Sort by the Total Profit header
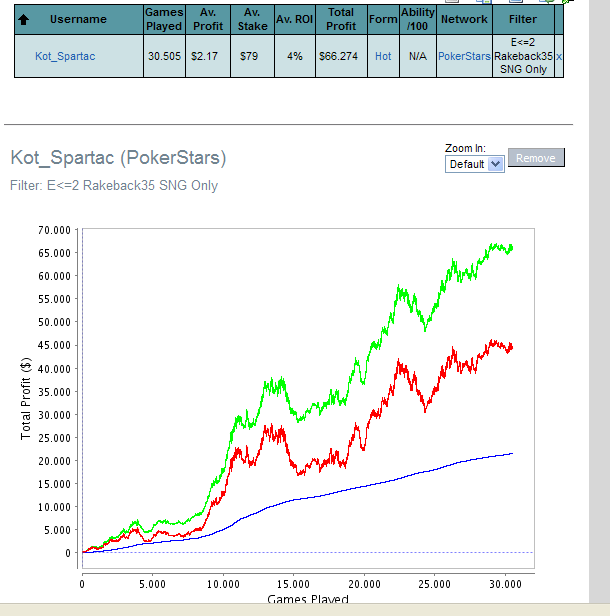The height and width of the screenshot is (616, 610). point(341,19)
